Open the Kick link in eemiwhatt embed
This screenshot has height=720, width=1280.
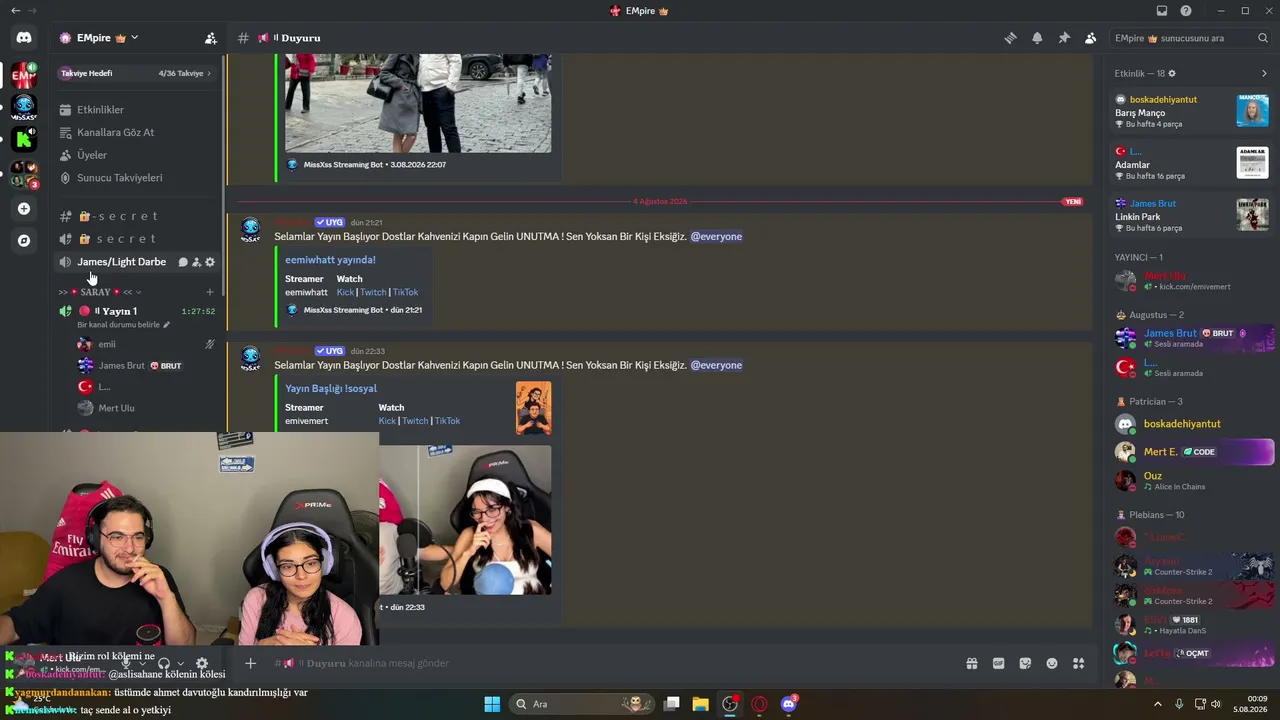pyautogui.click(x=345, y=292)
